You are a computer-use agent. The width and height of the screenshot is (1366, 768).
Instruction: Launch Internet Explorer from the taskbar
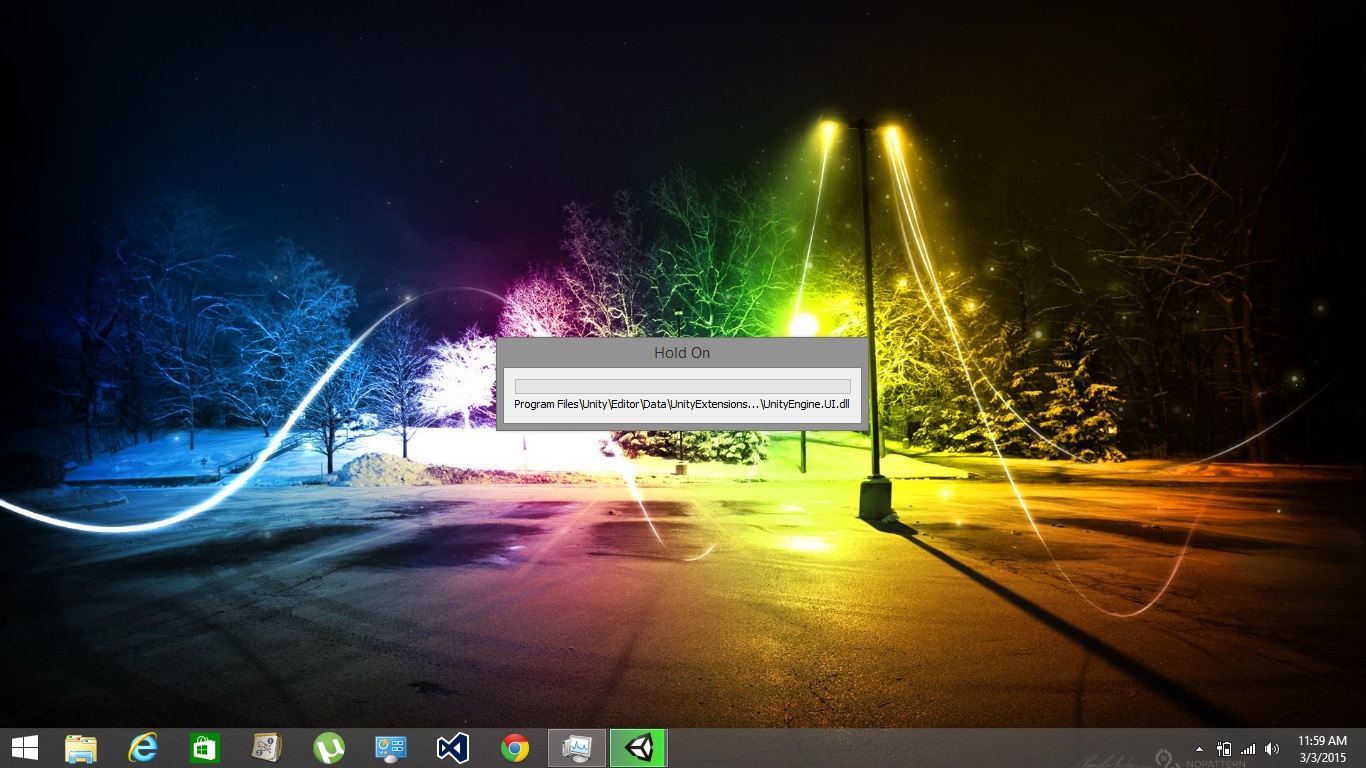coord(143,748)
